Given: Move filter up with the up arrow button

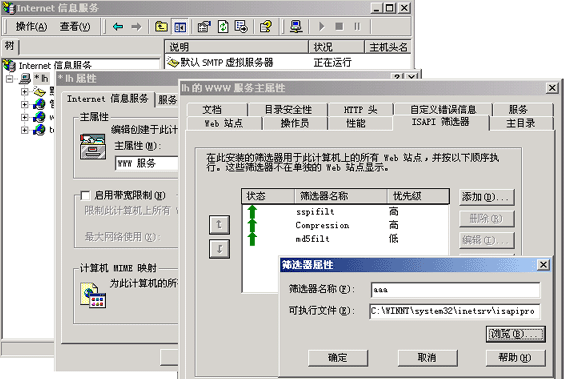Looking at the screenshot, I should 219,224.
